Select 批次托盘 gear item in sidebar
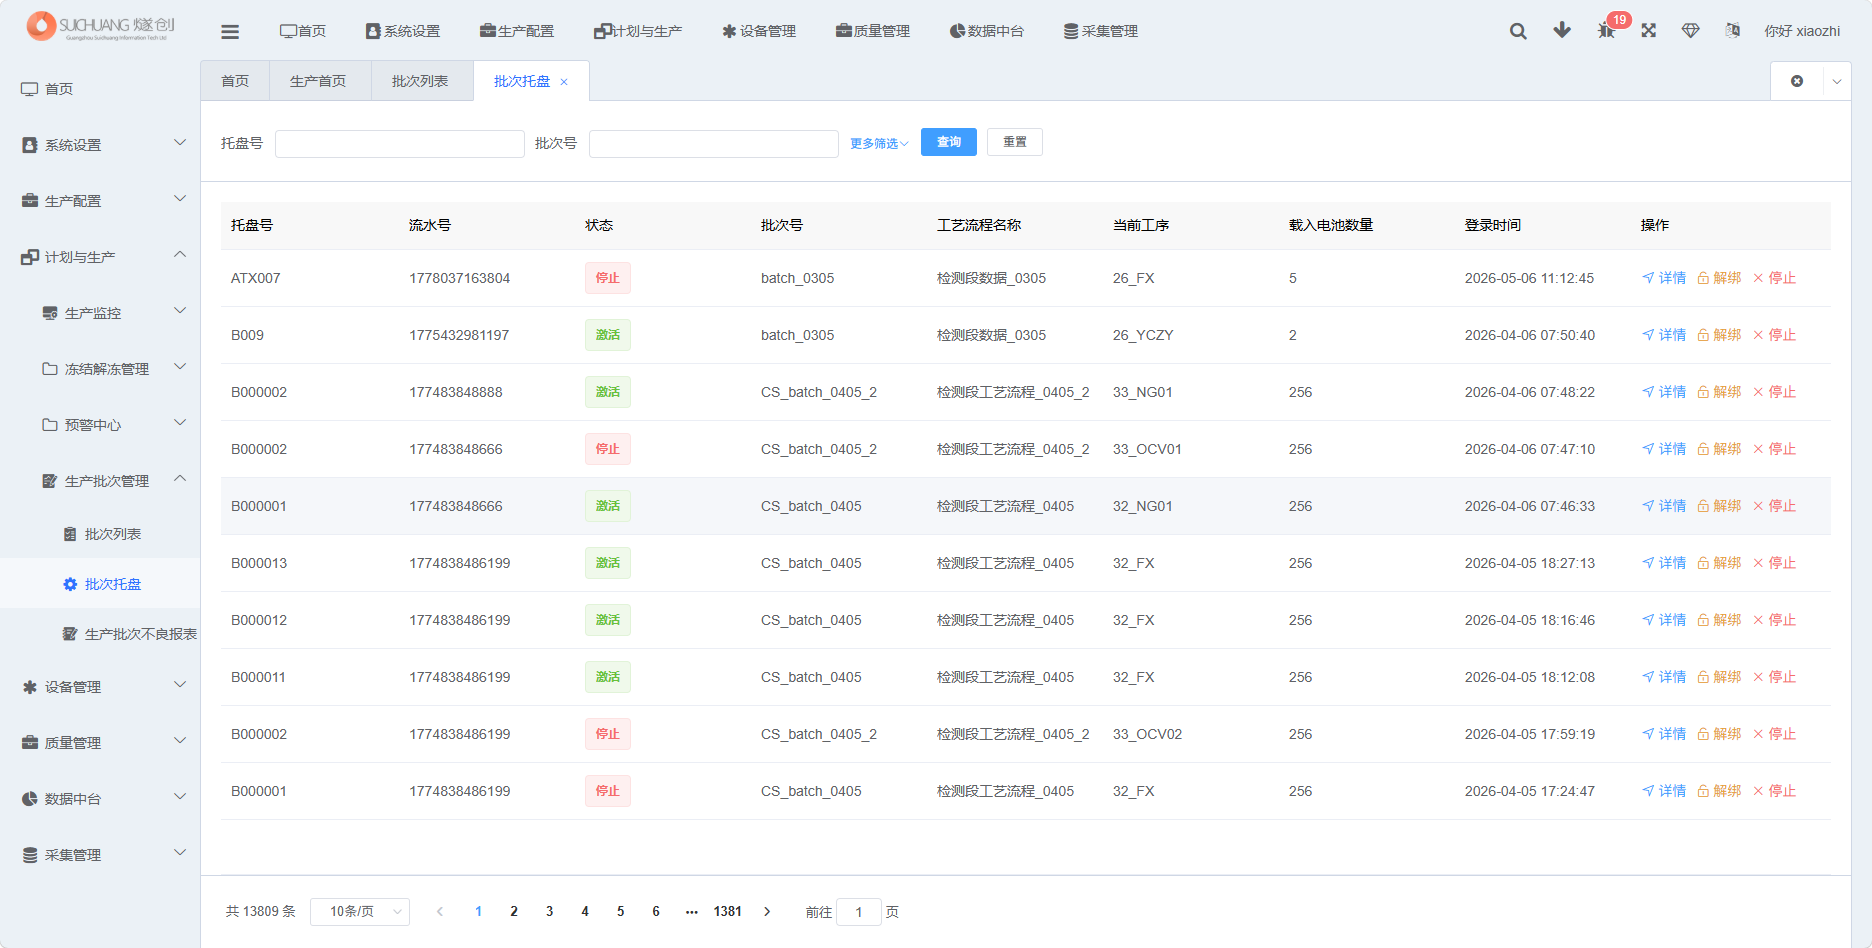This screenshot has height=948, width=1872. coord(100,584)
